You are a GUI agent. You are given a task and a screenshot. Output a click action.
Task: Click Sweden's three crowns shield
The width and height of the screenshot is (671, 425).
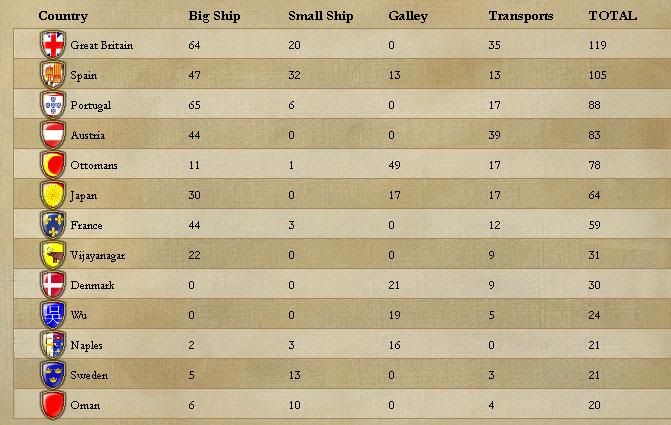[x=53, y=374]
